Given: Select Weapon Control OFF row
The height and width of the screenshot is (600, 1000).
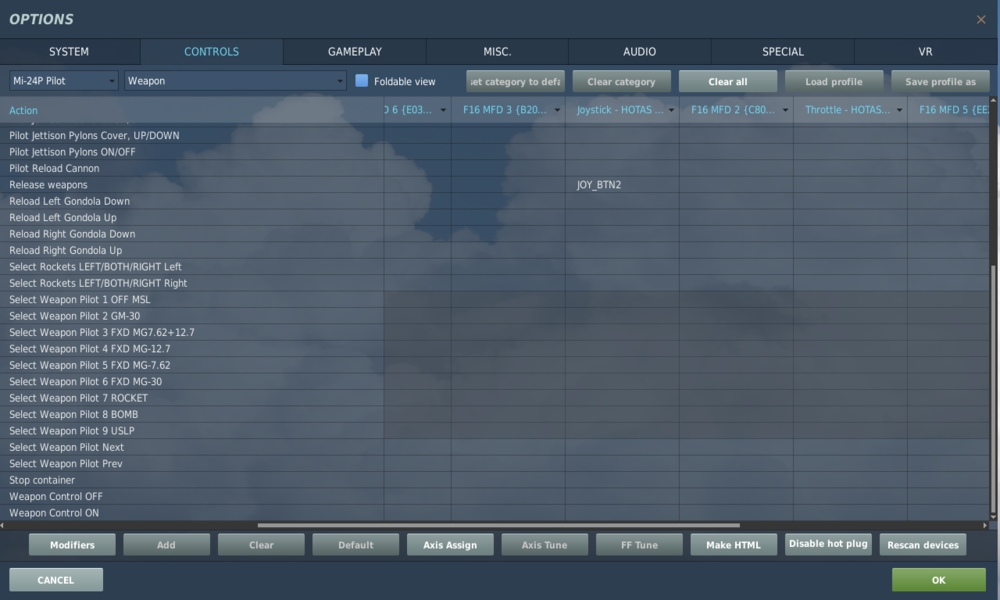Looking at the screenshot, I should (x=191, y=497).
